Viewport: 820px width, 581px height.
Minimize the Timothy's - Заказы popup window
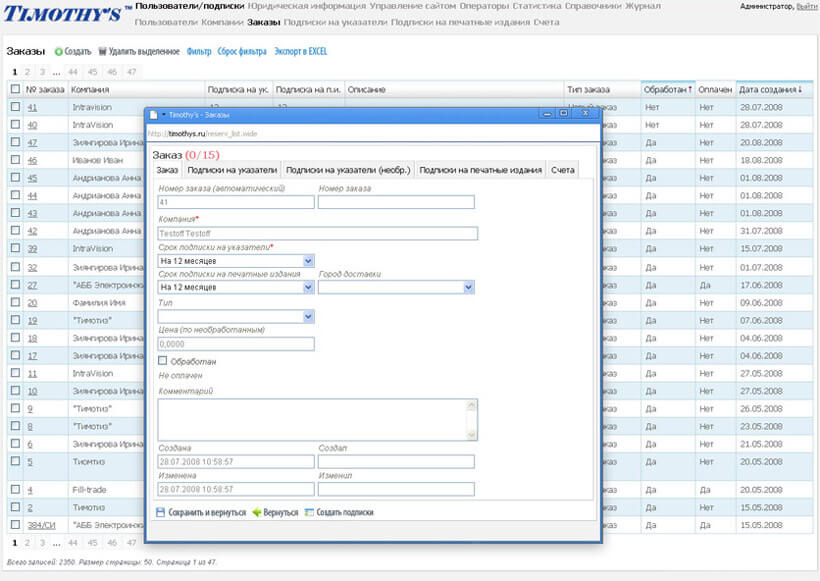pyautogui.click(x=547, y=113)
